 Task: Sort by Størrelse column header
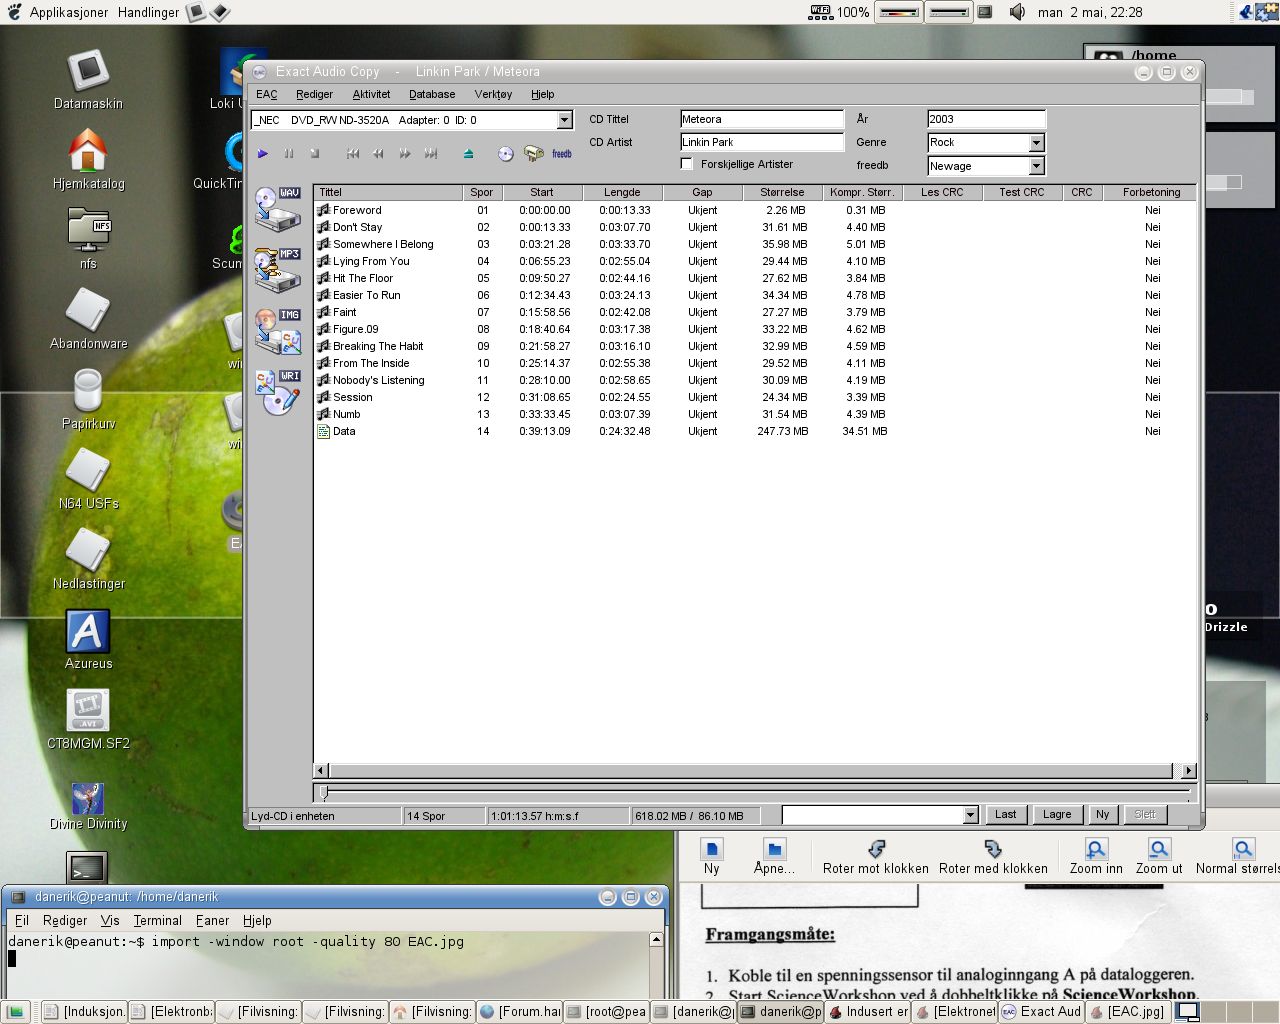pos(782,192)
